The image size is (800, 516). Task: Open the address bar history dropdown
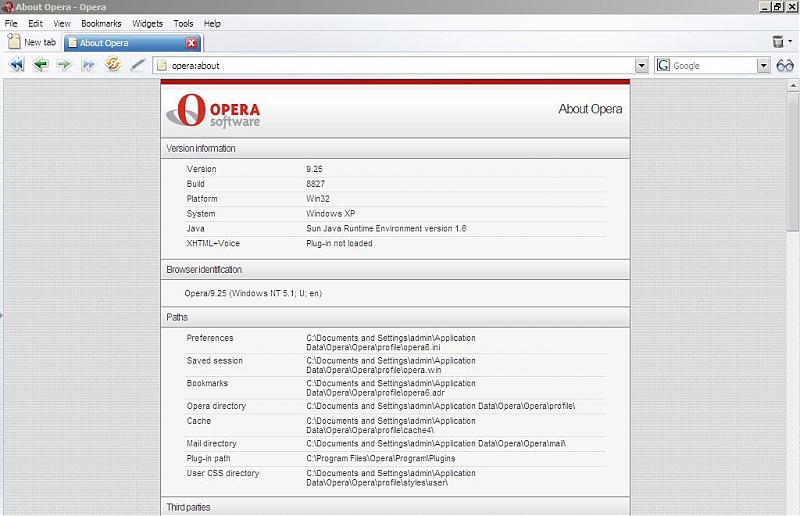[641, 65]
